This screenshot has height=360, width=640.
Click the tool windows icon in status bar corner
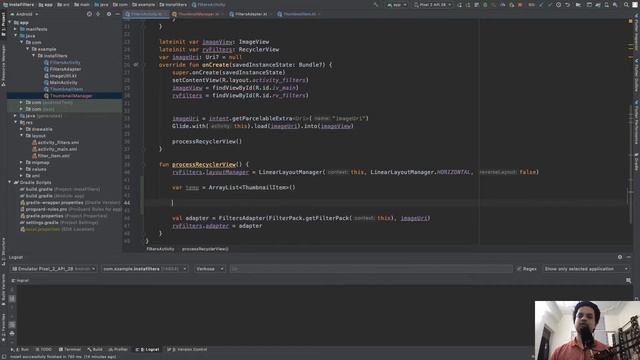point(3,357)
